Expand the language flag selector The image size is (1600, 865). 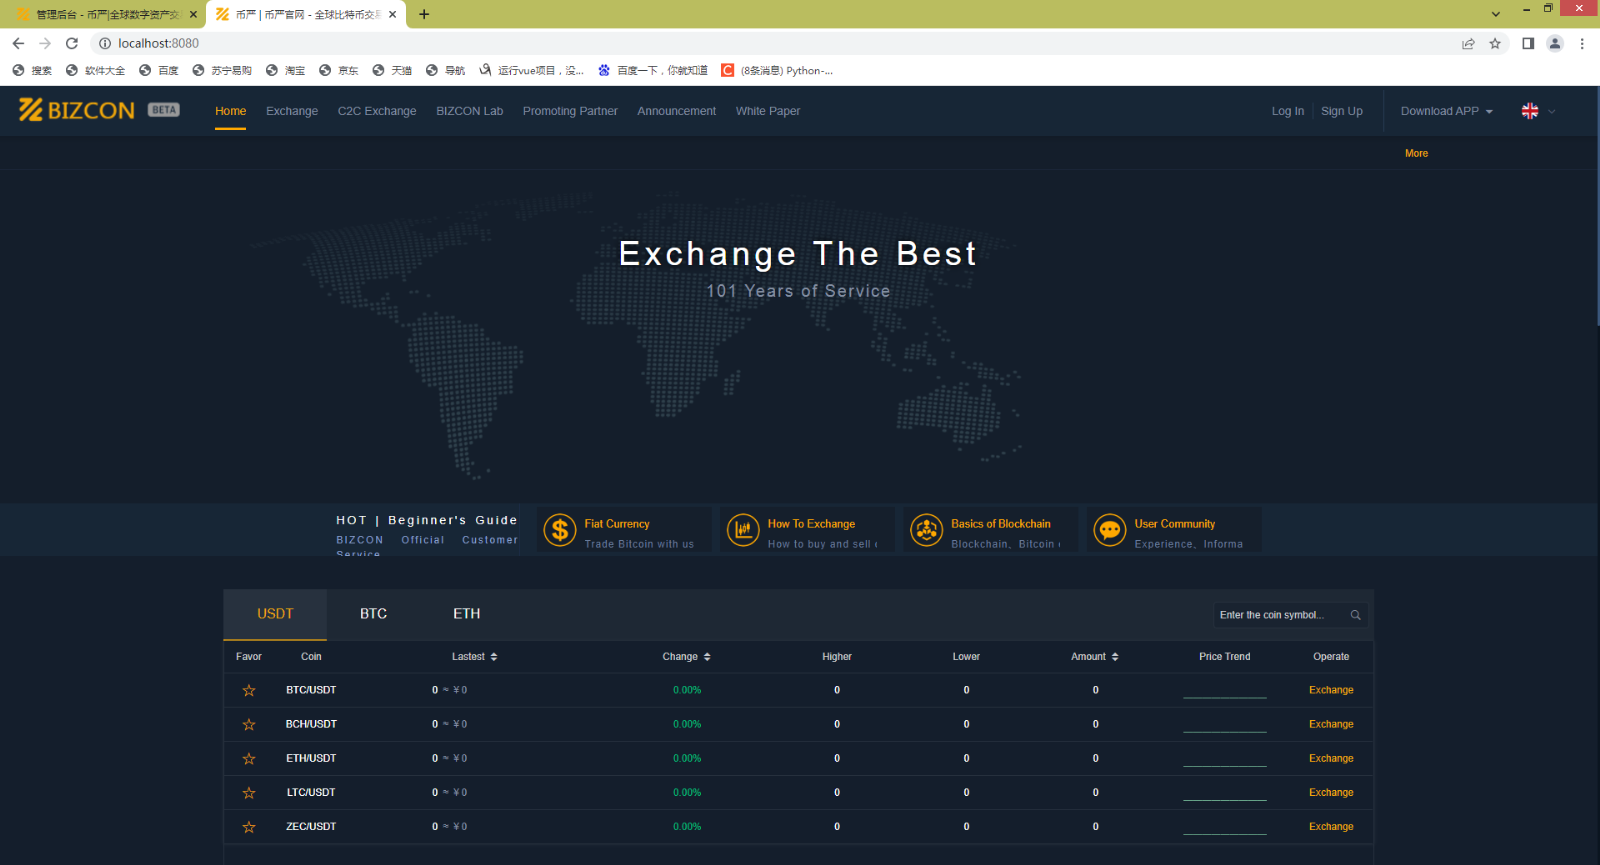click(x=1538, y=111)
